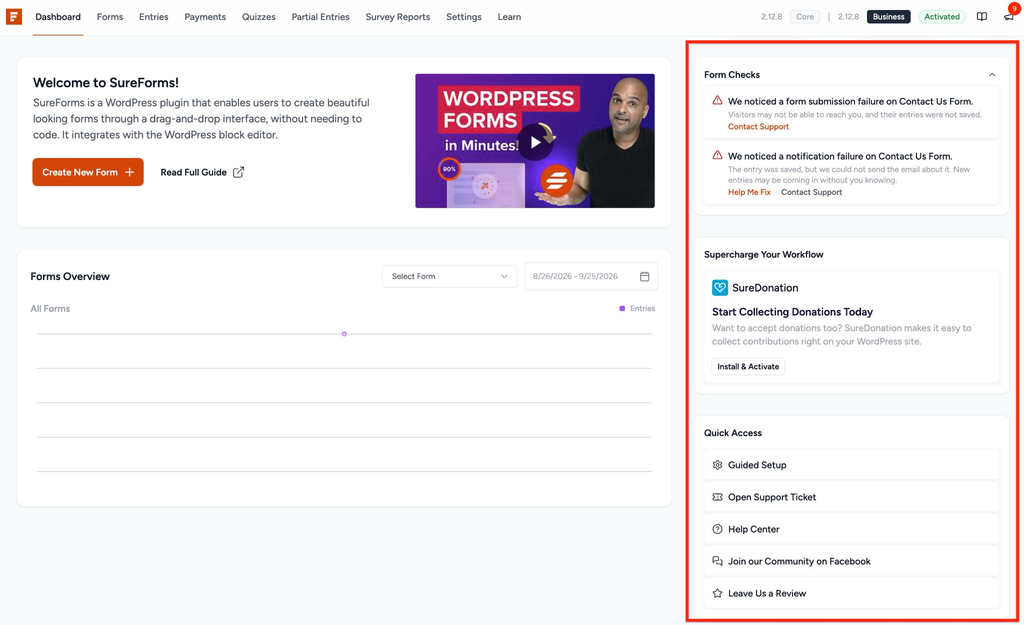
Task: Click the 'Welcome to SureForms!' heading
Action: (x=106, y=83)
